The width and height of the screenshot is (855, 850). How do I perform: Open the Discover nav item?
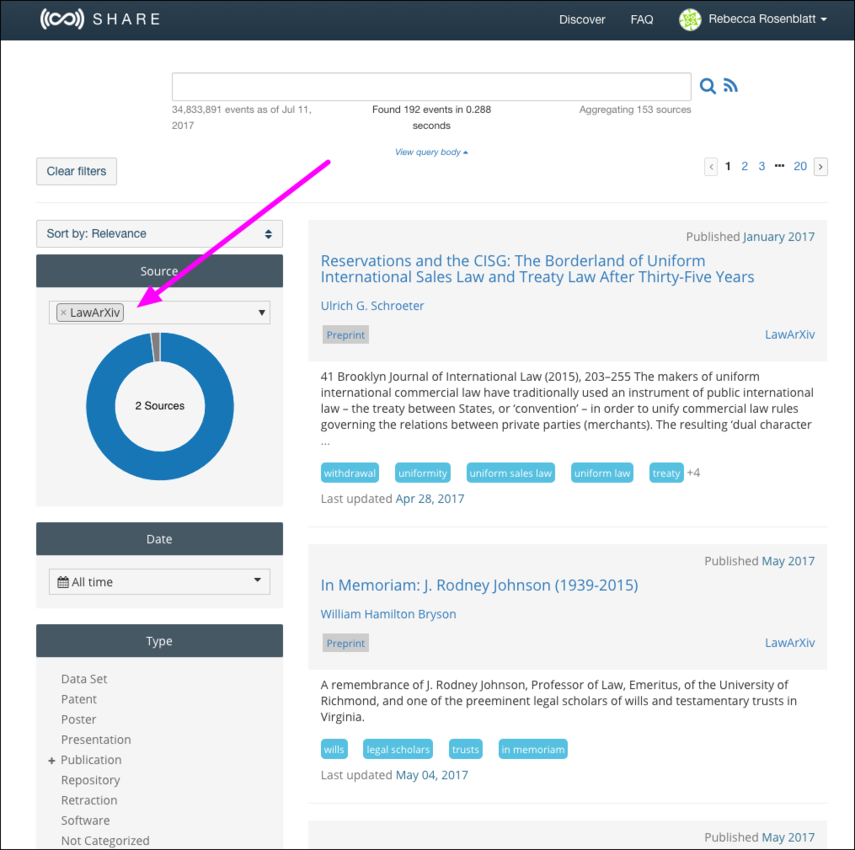[582, 20]
